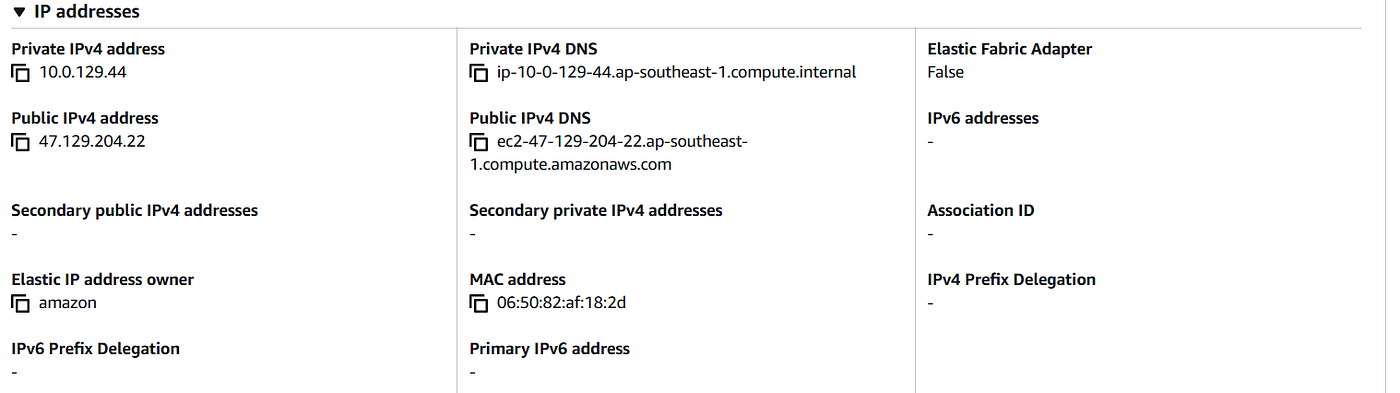Click the IPv6 addresses label
The width and height of the screenshot is (1400, 393).
click(x=983, y=118)
